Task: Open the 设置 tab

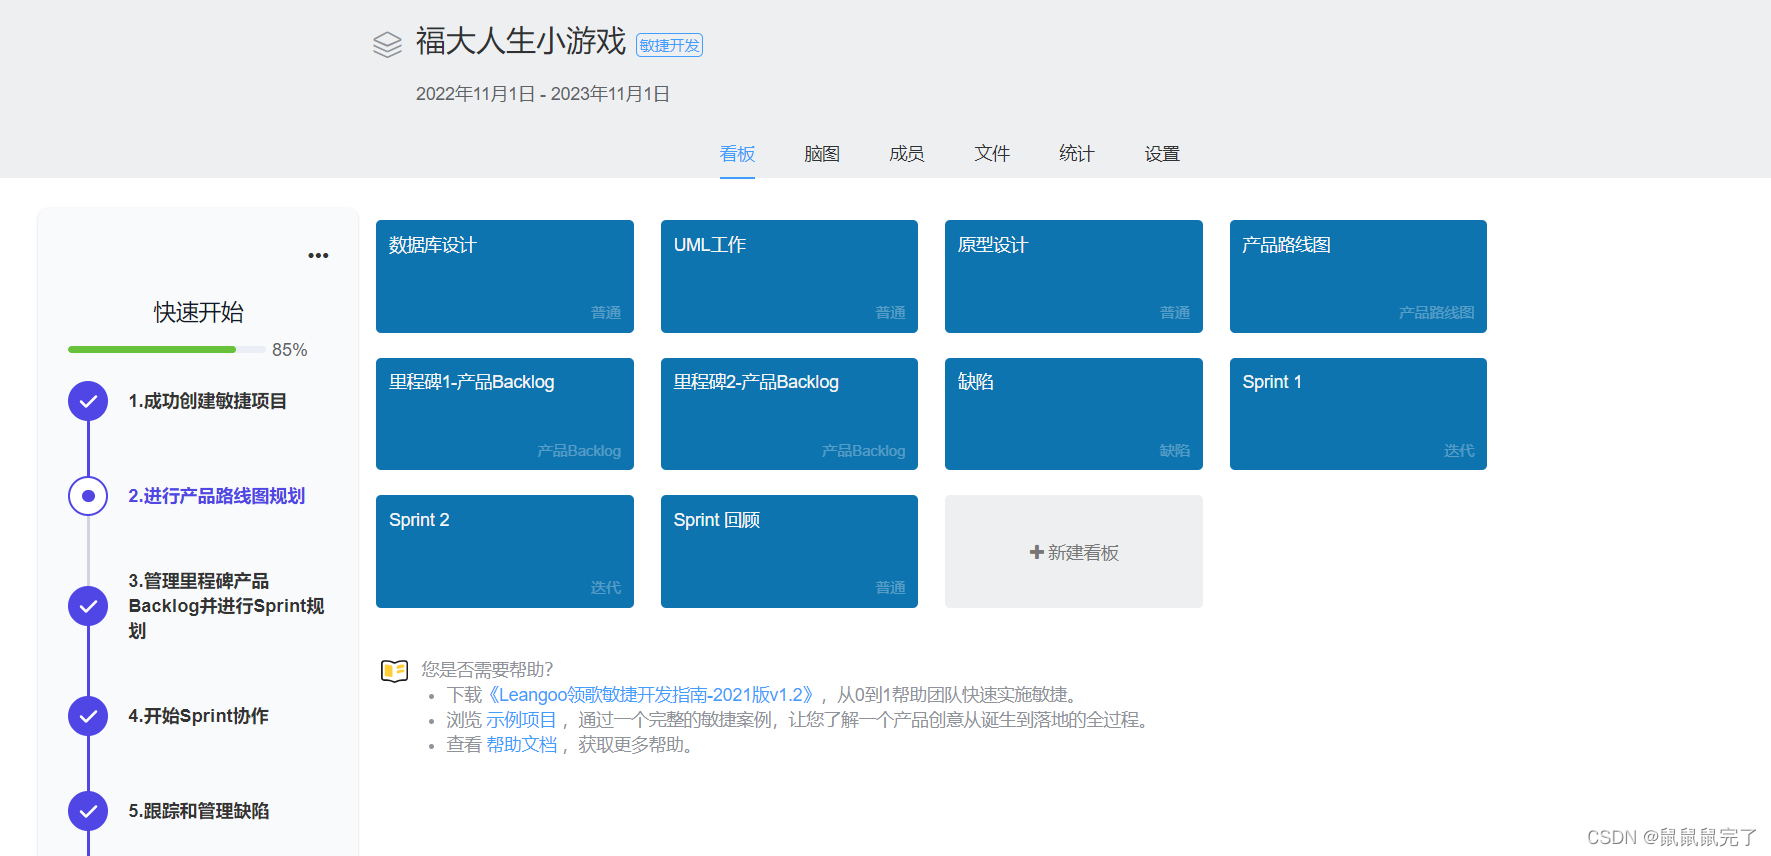Action: [1162, 154]
